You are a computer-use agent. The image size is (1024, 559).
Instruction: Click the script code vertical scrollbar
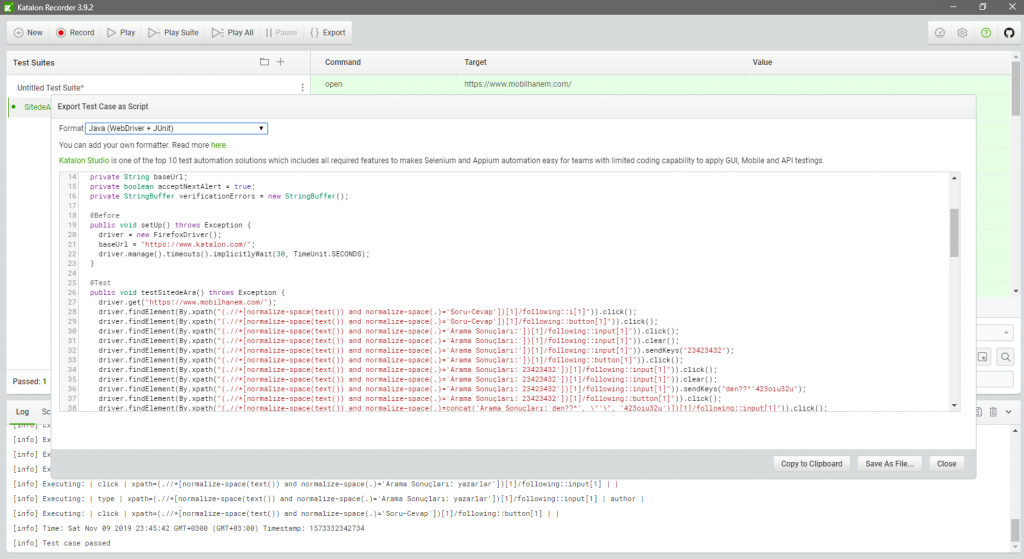(954, 292)
